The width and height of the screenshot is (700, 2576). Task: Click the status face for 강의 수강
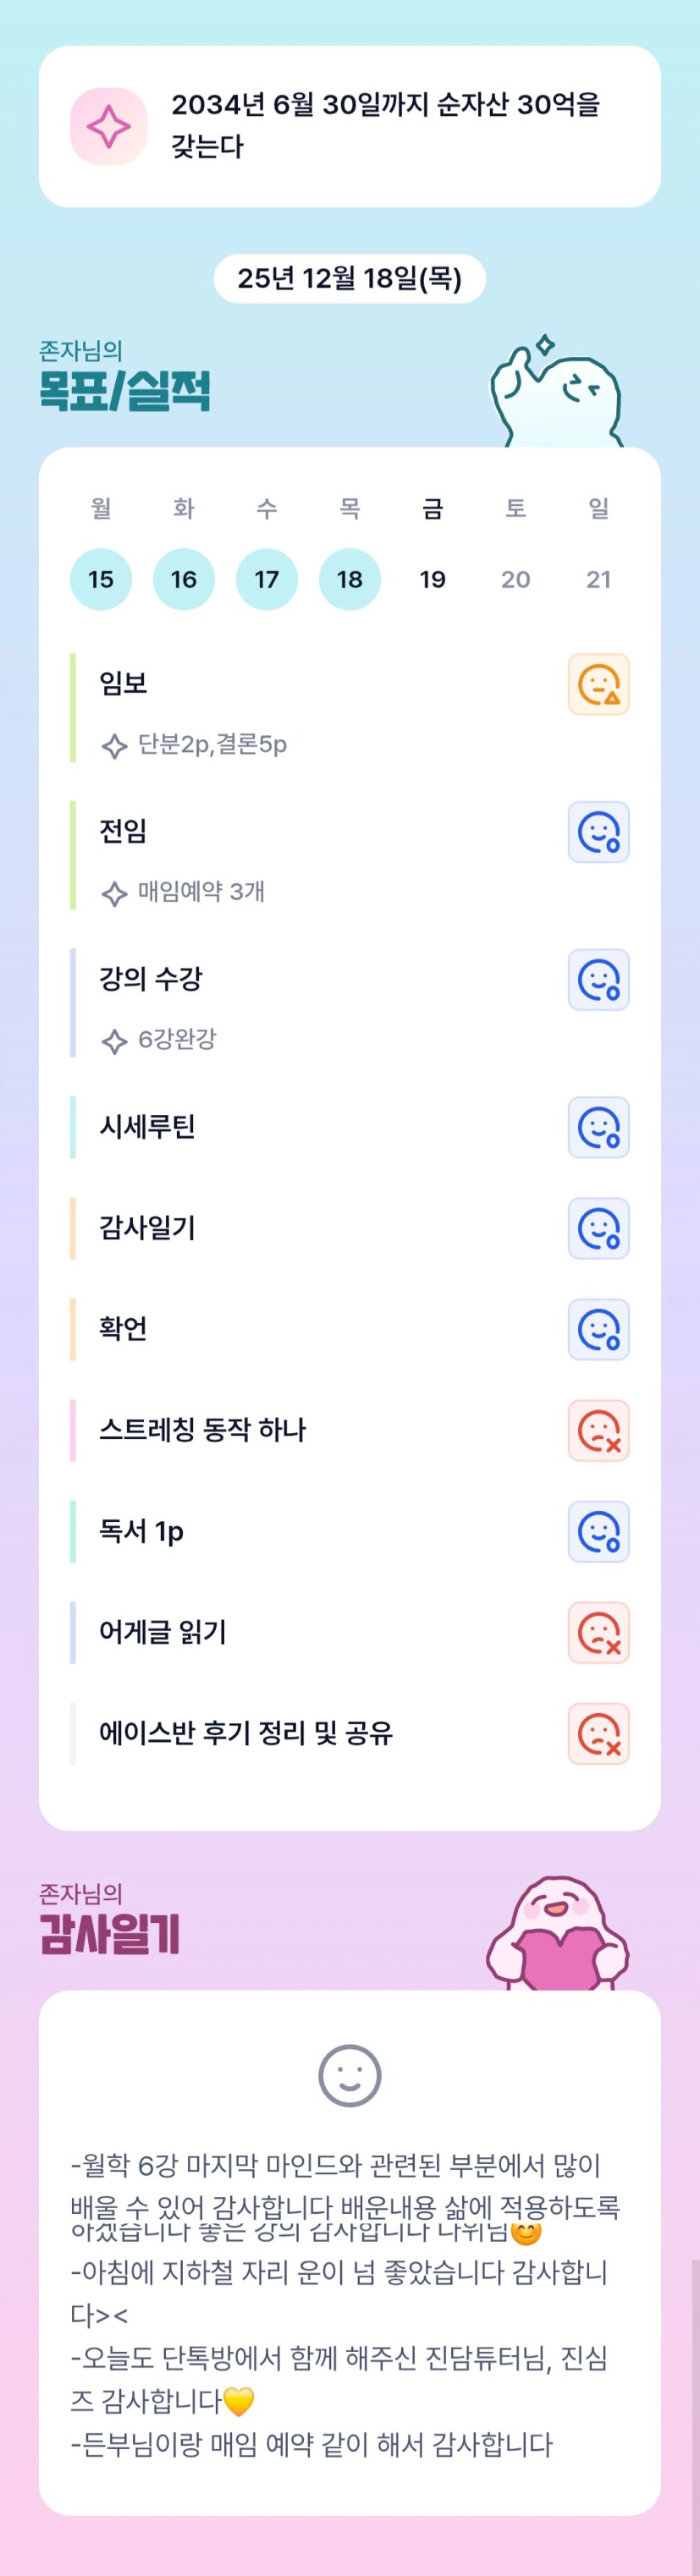598,980
